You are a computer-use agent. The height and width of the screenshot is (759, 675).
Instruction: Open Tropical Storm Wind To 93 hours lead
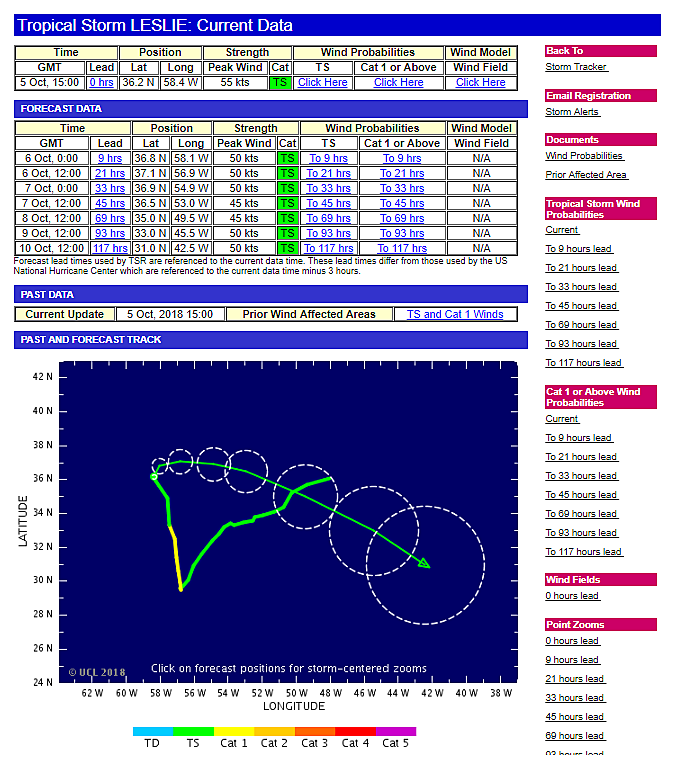pyautogui.click(x=582, y=344)
